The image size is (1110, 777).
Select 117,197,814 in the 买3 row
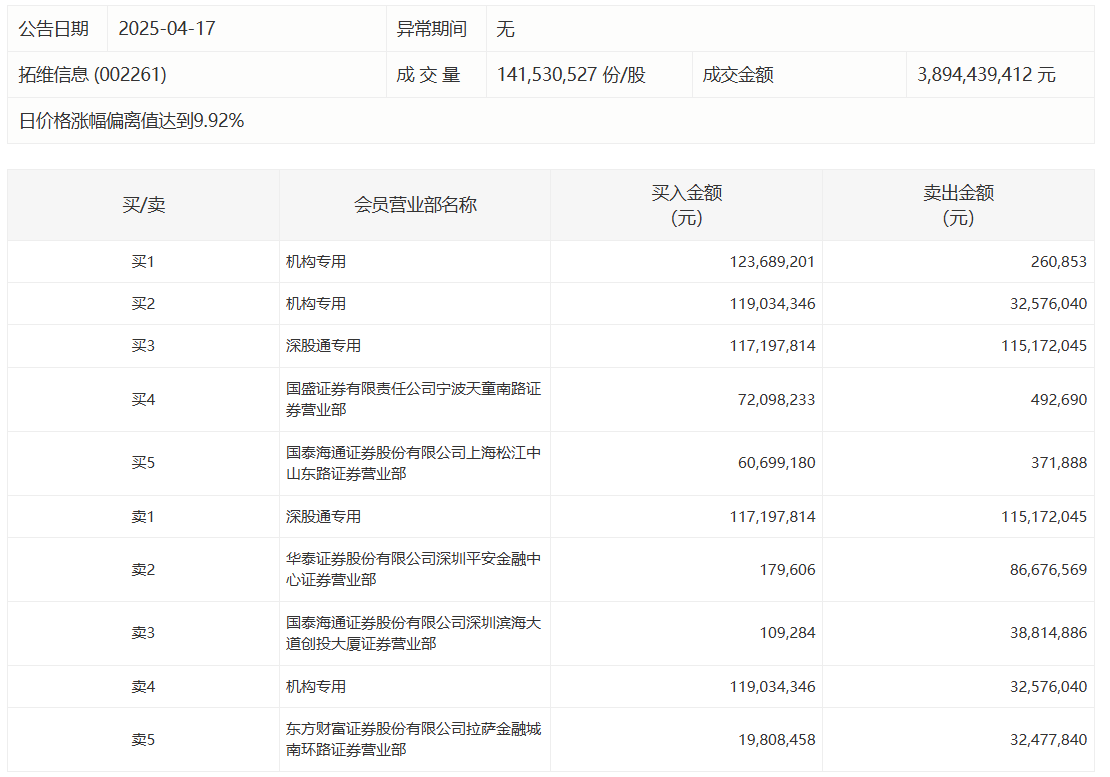(x=772, y=345)
